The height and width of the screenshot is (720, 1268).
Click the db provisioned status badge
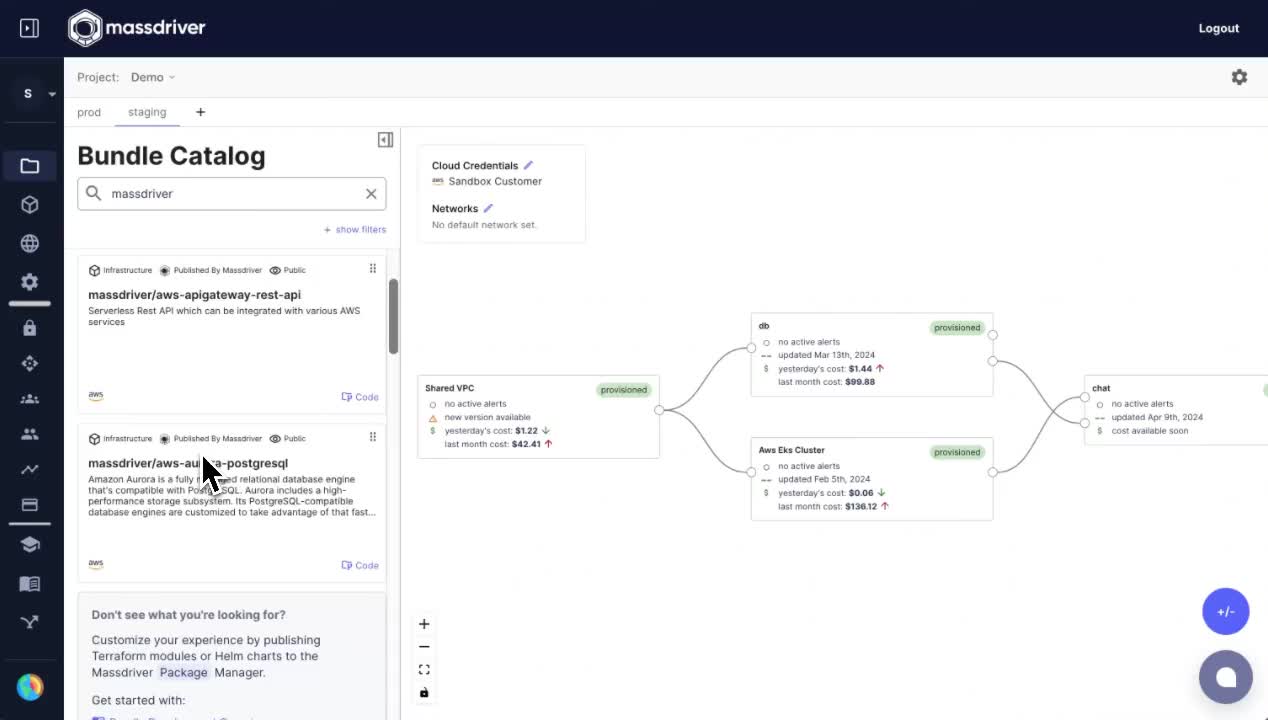(957, 328)
